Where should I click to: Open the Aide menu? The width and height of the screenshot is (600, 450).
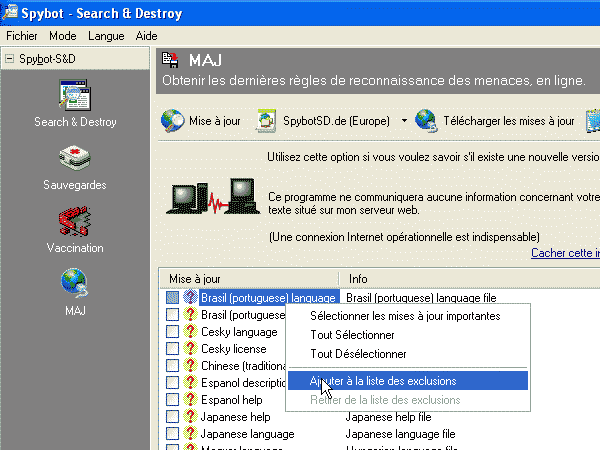point(147,36)
